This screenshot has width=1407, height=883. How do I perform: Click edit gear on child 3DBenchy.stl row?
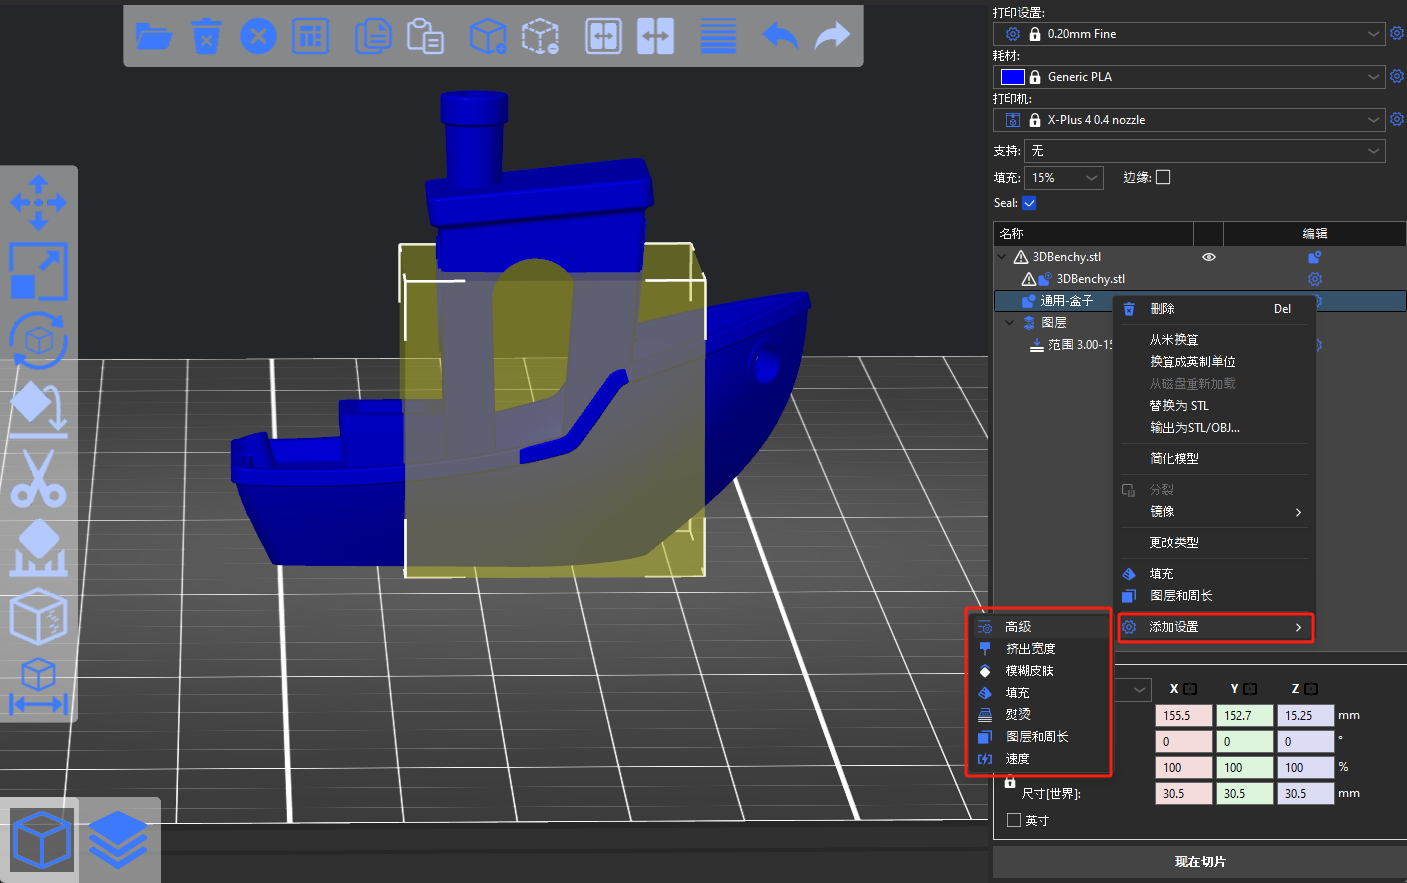pos(1315,279)
